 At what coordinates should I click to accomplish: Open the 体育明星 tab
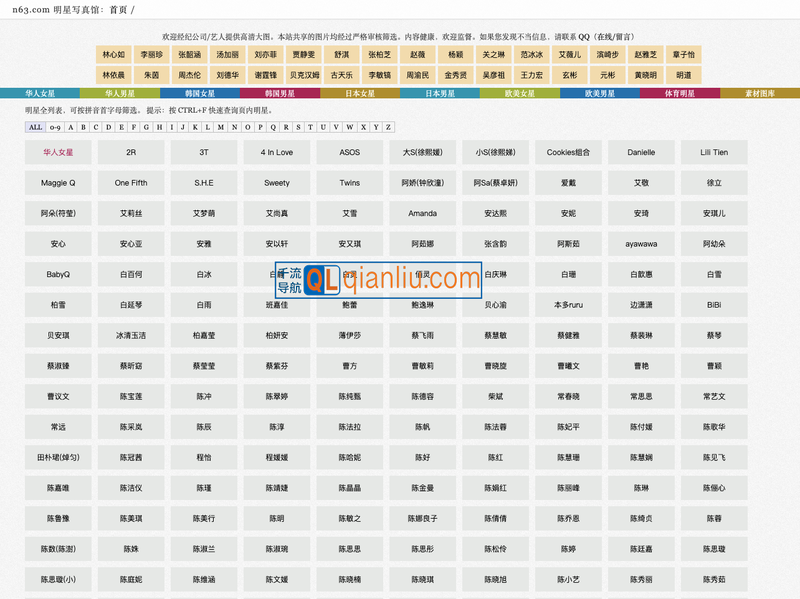click(x=680, y=93)
